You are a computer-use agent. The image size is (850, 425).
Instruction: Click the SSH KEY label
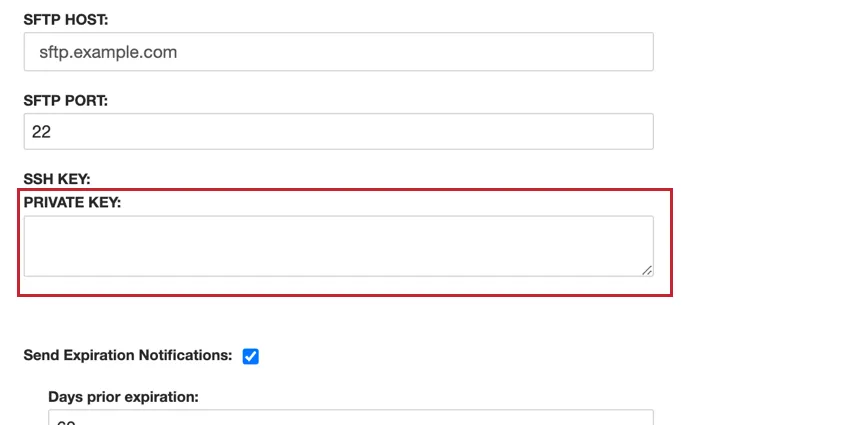pos(57,178)
